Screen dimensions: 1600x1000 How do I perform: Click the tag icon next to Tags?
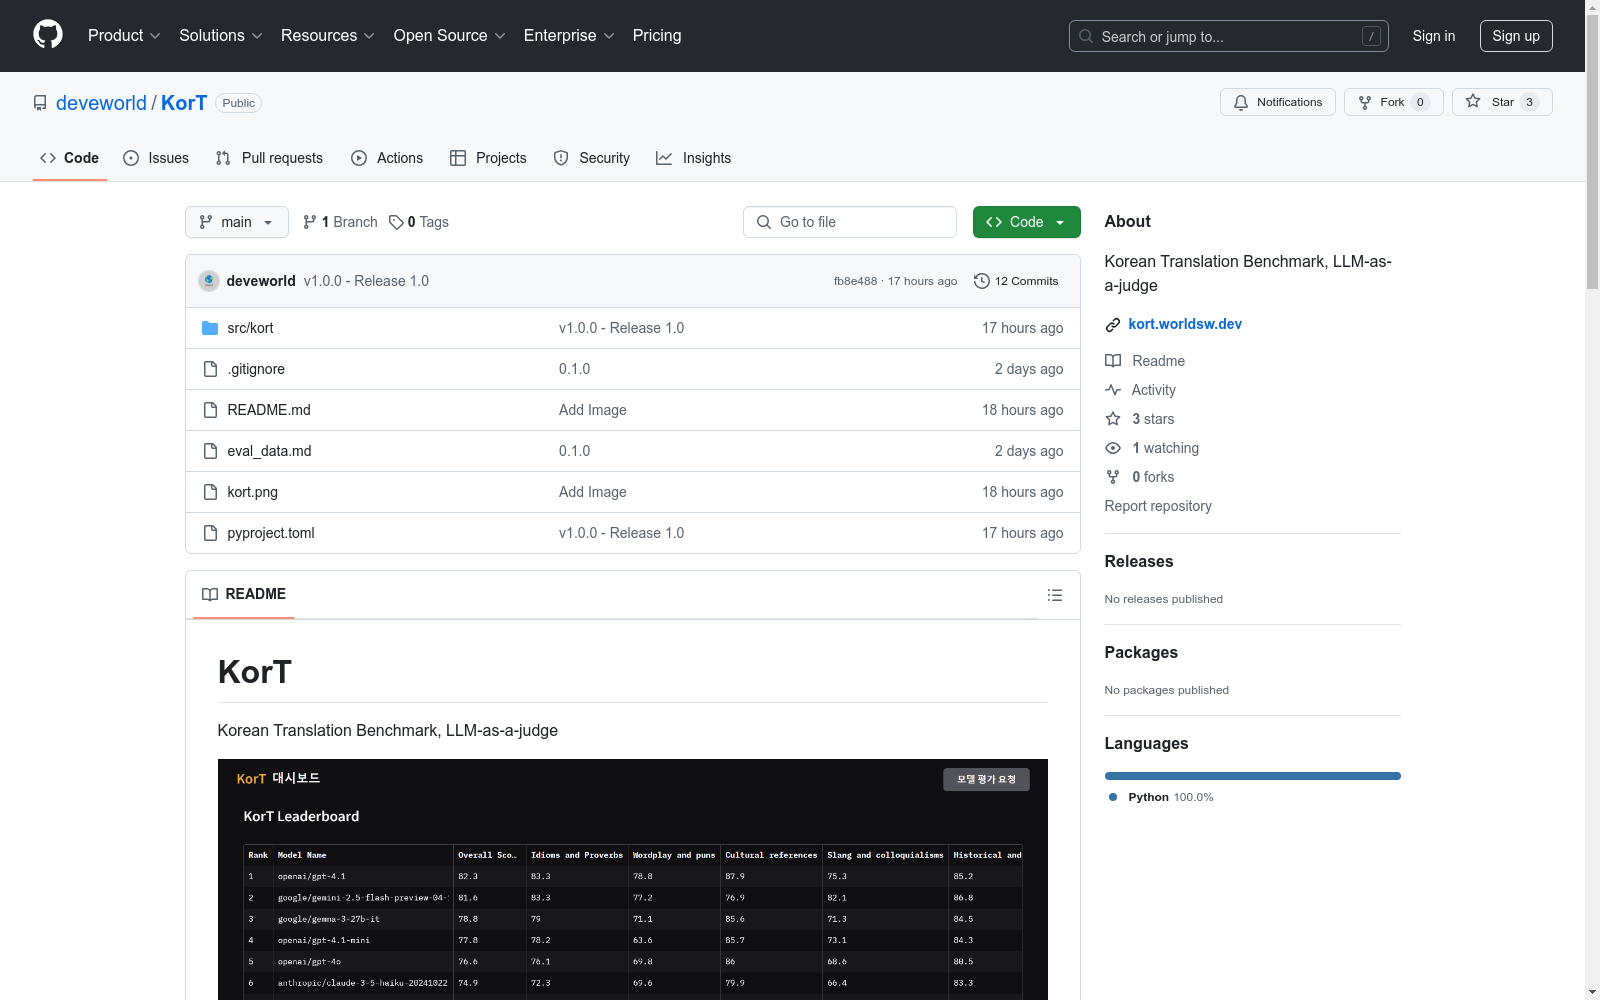[396, 222]
